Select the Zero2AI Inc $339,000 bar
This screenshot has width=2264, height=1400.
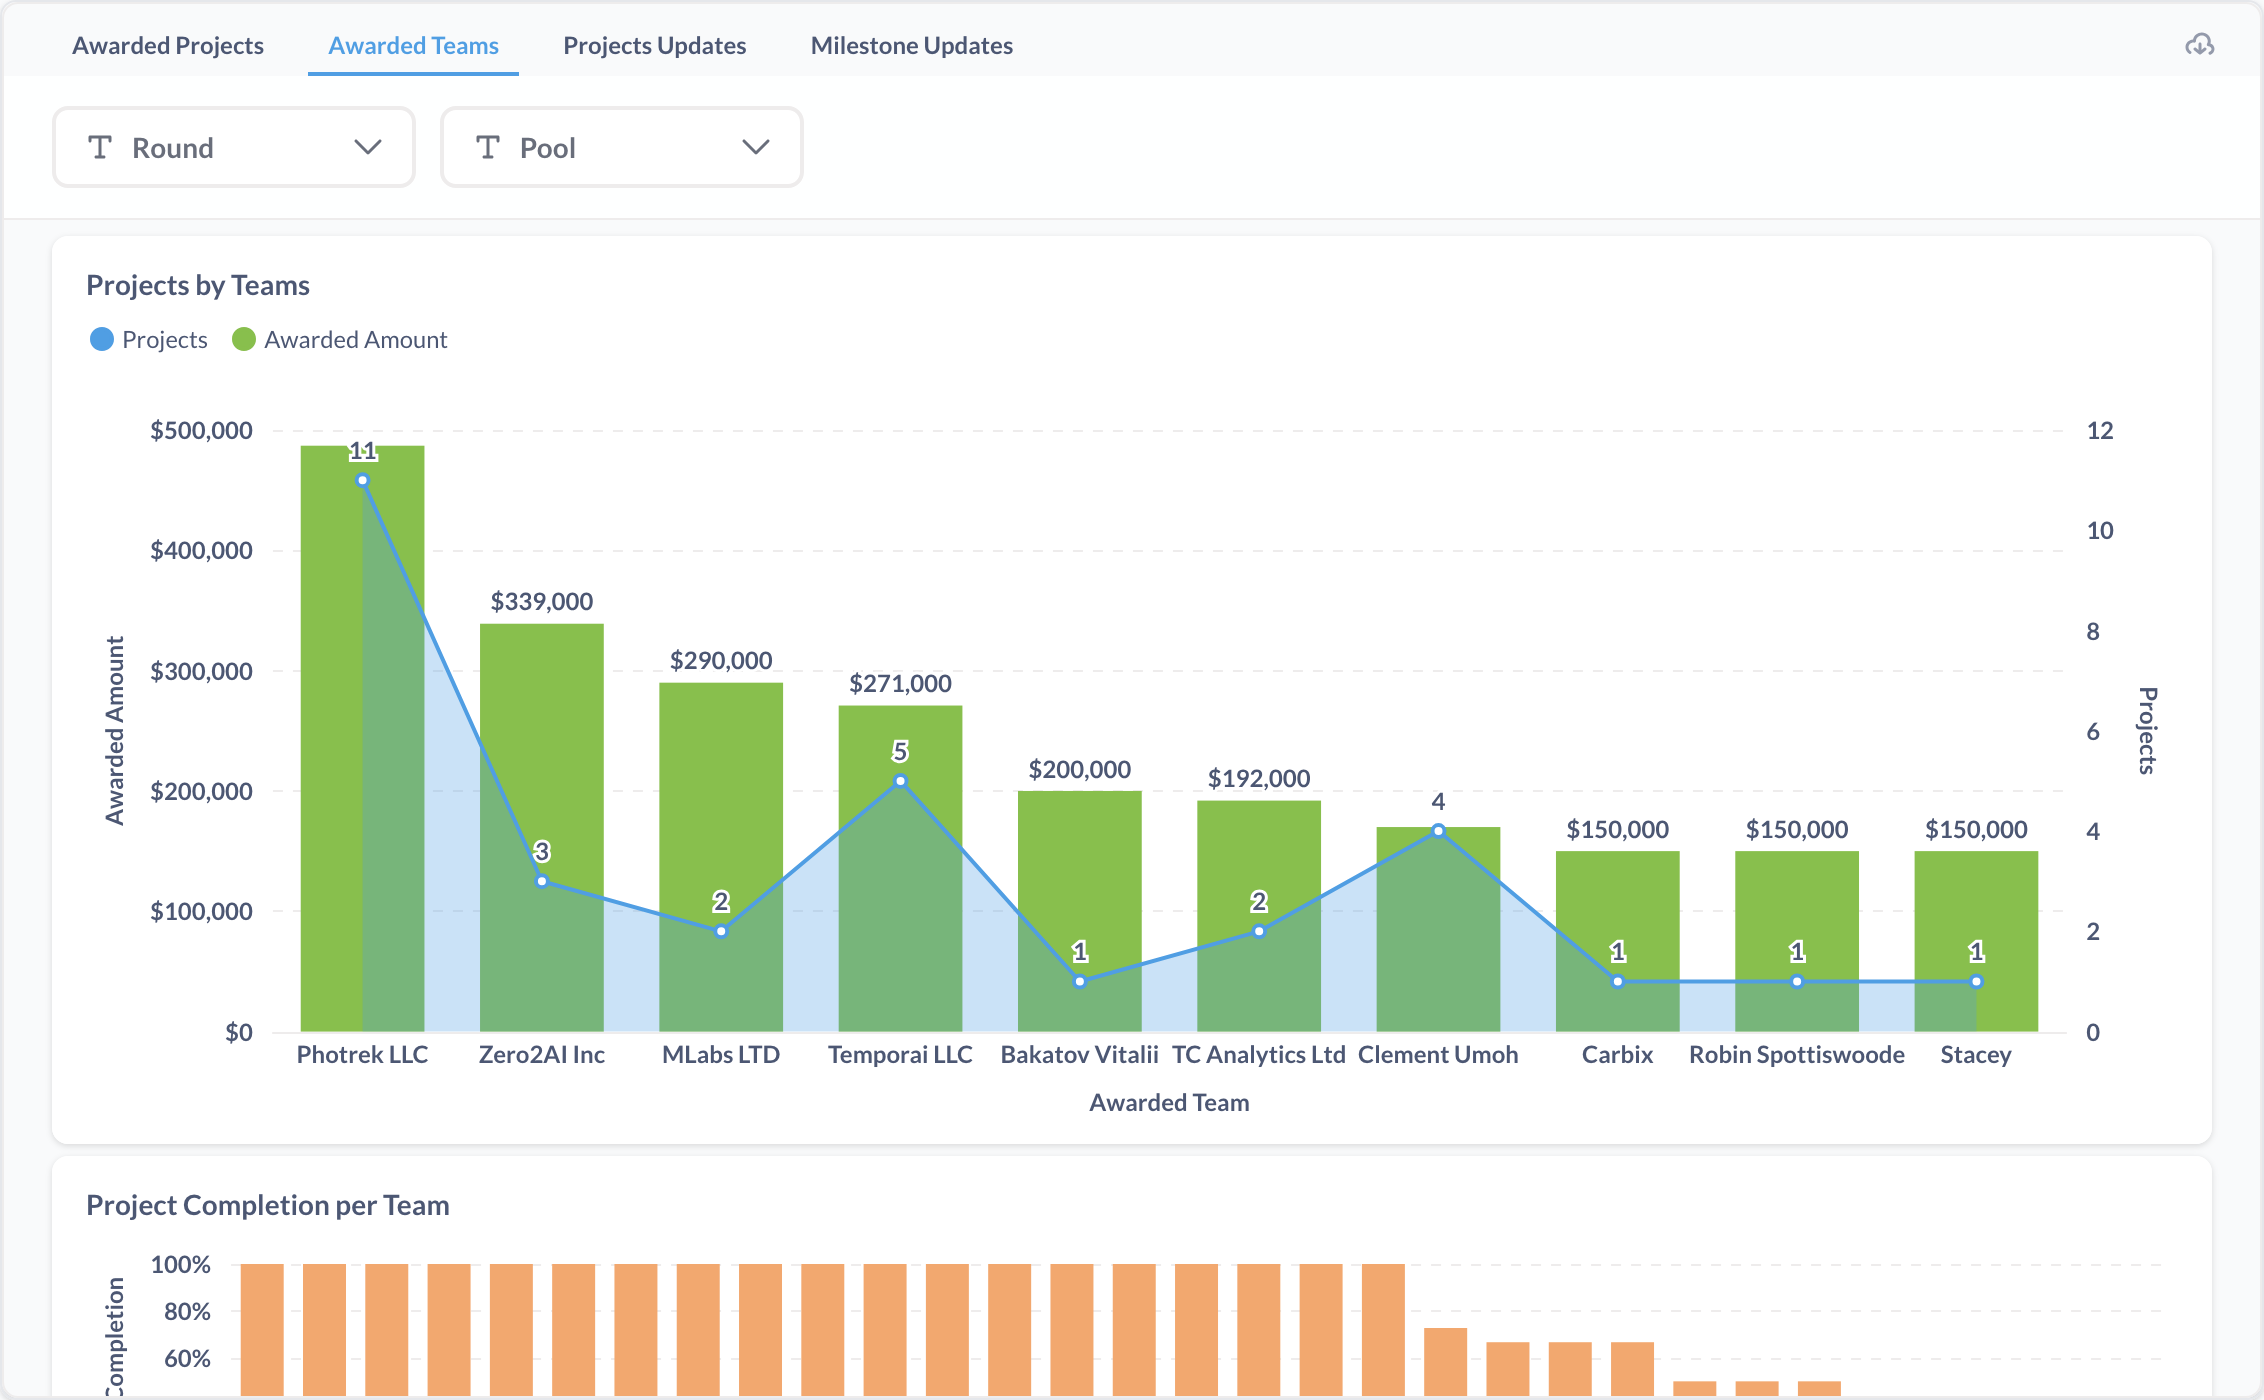542,827
